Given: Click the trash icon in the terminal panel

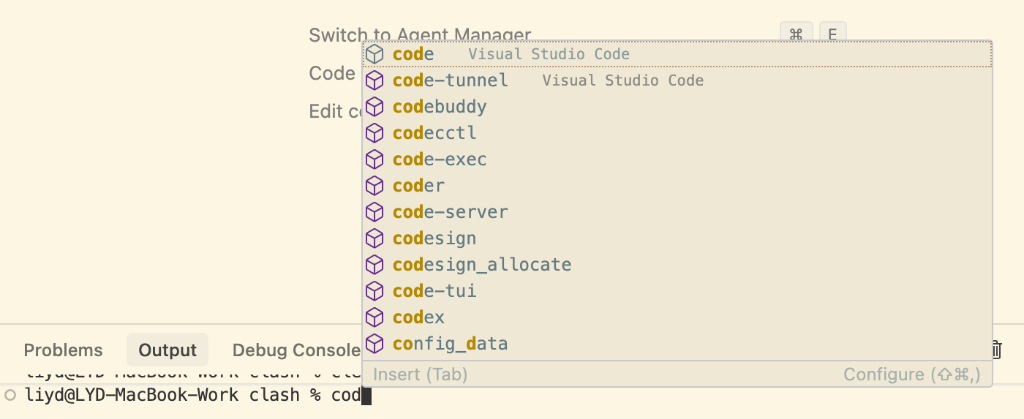Looking at the screenshot, I should coord(996,349).
